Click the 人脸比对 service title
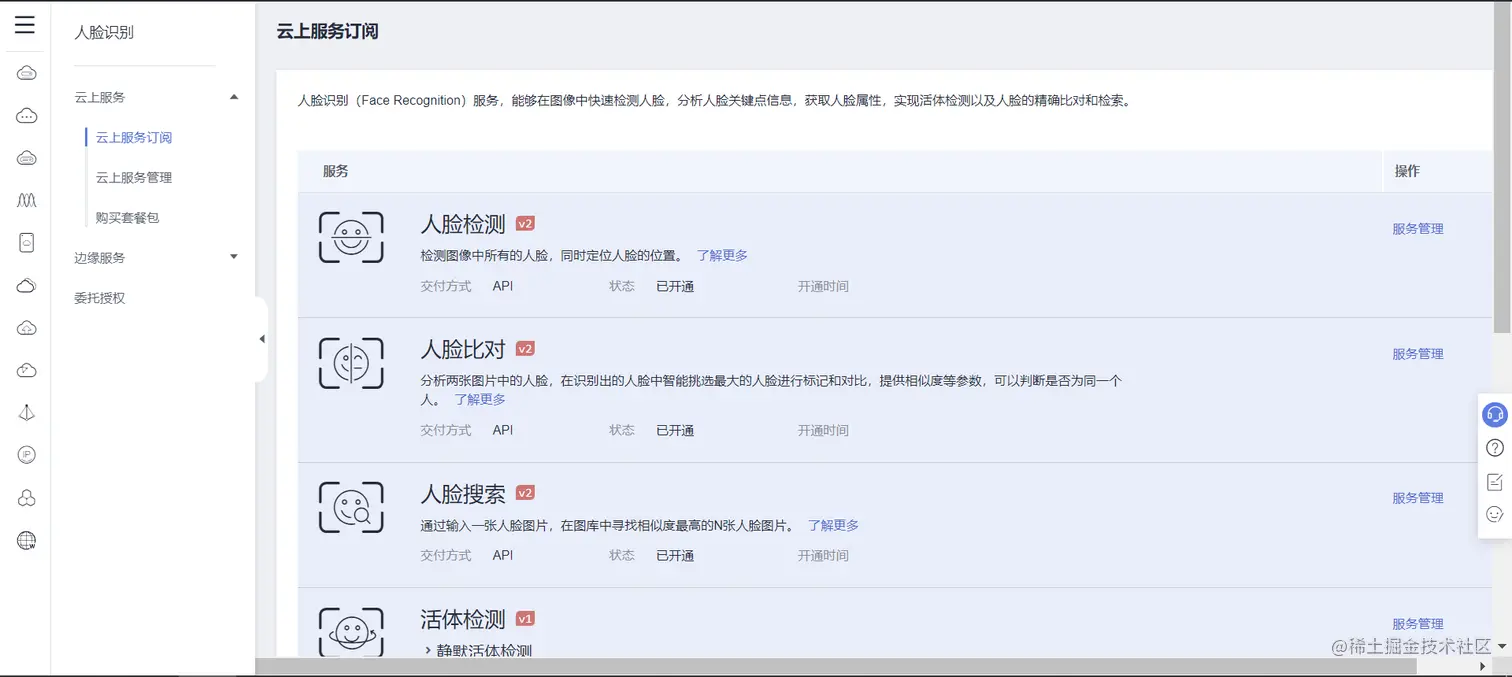The height and width of the screenshot is (677, 1512). point(463,349)
